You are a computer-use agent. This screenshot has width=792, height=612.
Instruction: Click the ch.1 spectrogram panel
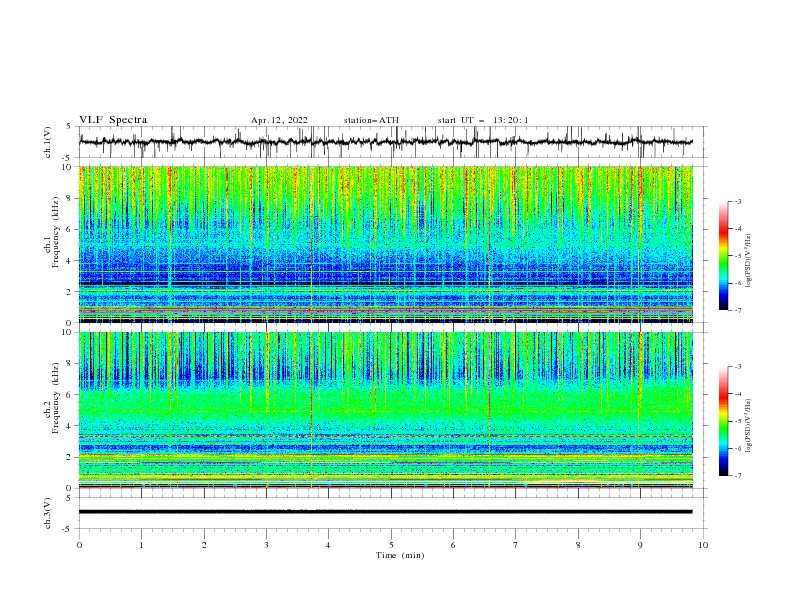pyautogui.click(x=385, y=244)
